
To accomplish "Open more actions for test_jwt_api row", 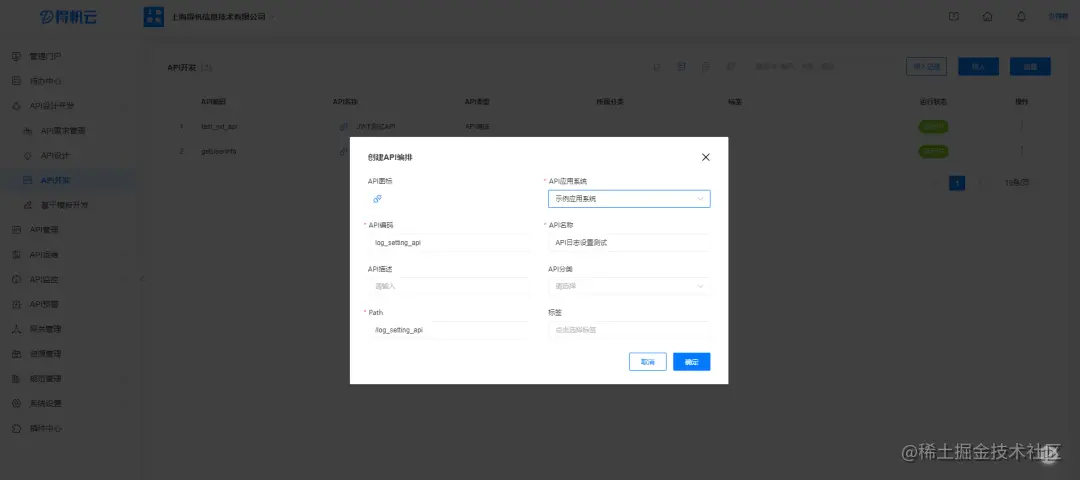I will 1021,126.
